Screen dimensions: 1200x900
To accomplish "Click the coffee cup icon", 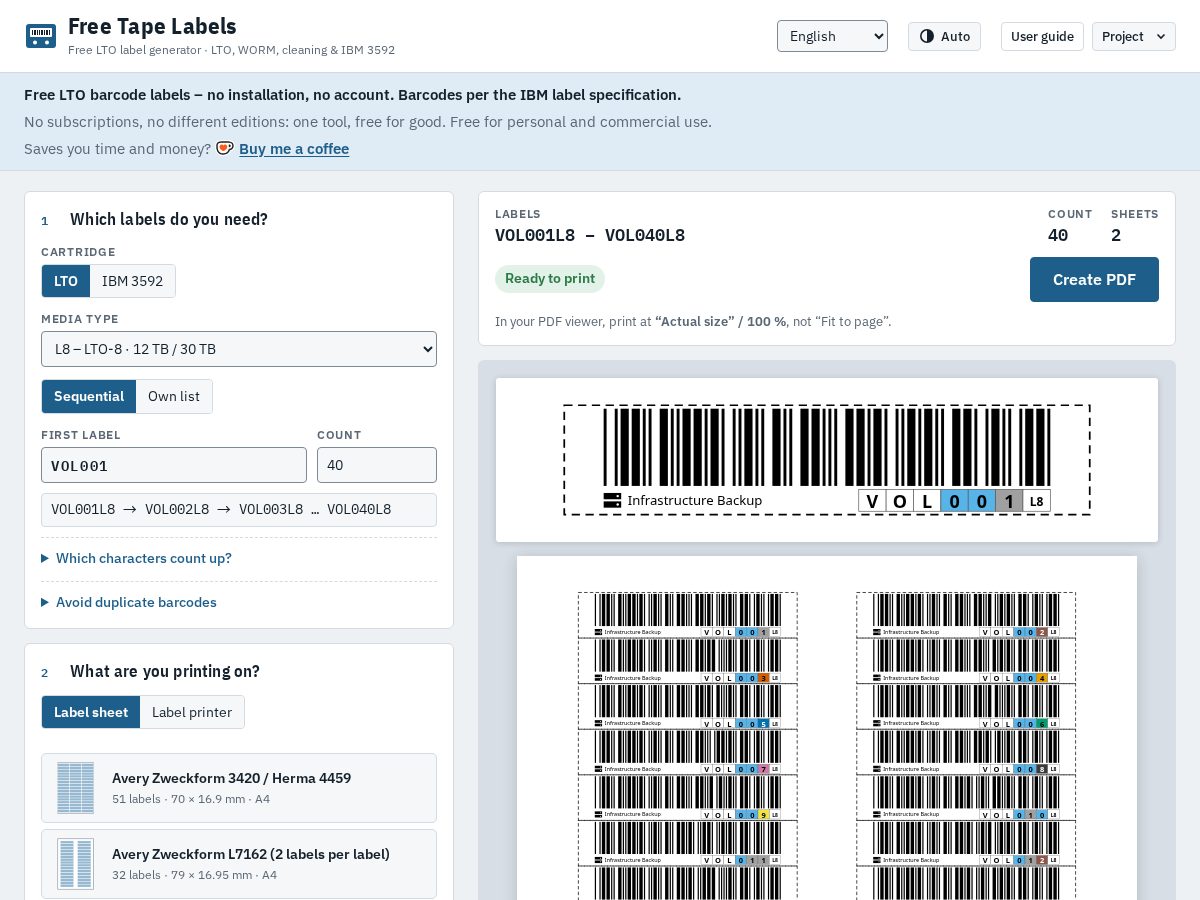I will tap(225, 148).
